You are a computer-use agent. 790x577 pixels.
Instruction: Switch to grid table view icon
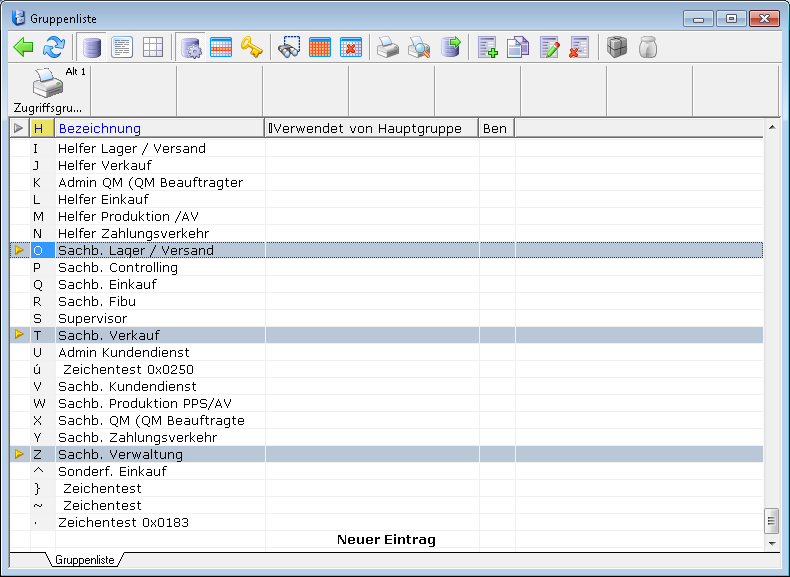click(x=153, y=47)
